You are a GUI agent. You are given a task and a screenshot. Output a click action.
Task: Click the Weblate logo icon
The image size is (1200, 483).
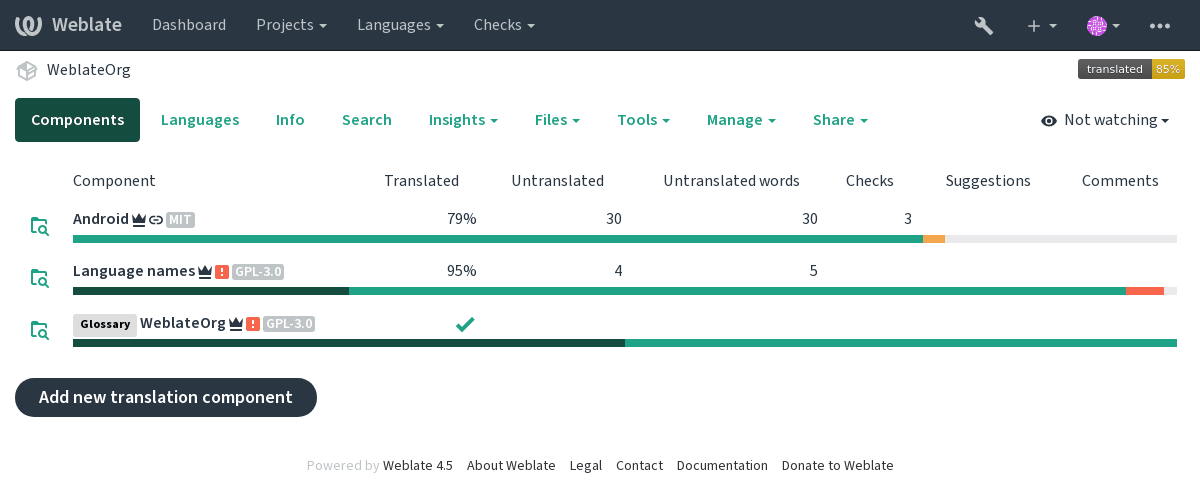(x=28, y=25)
